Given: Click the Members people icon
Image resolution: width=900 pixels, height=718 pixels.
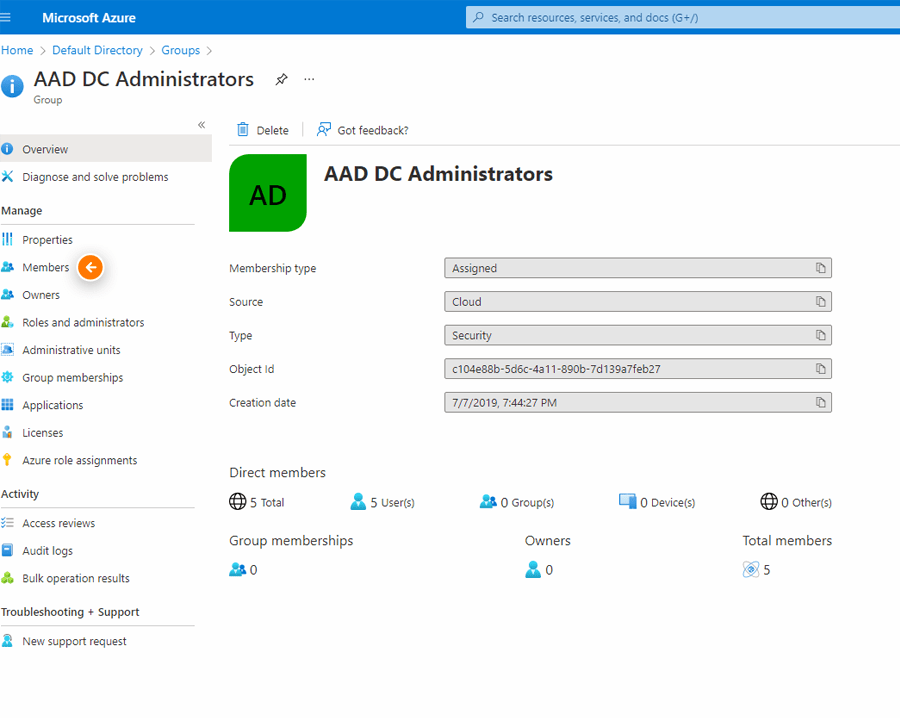Looking at the screenshot, I should click(7, 267).
